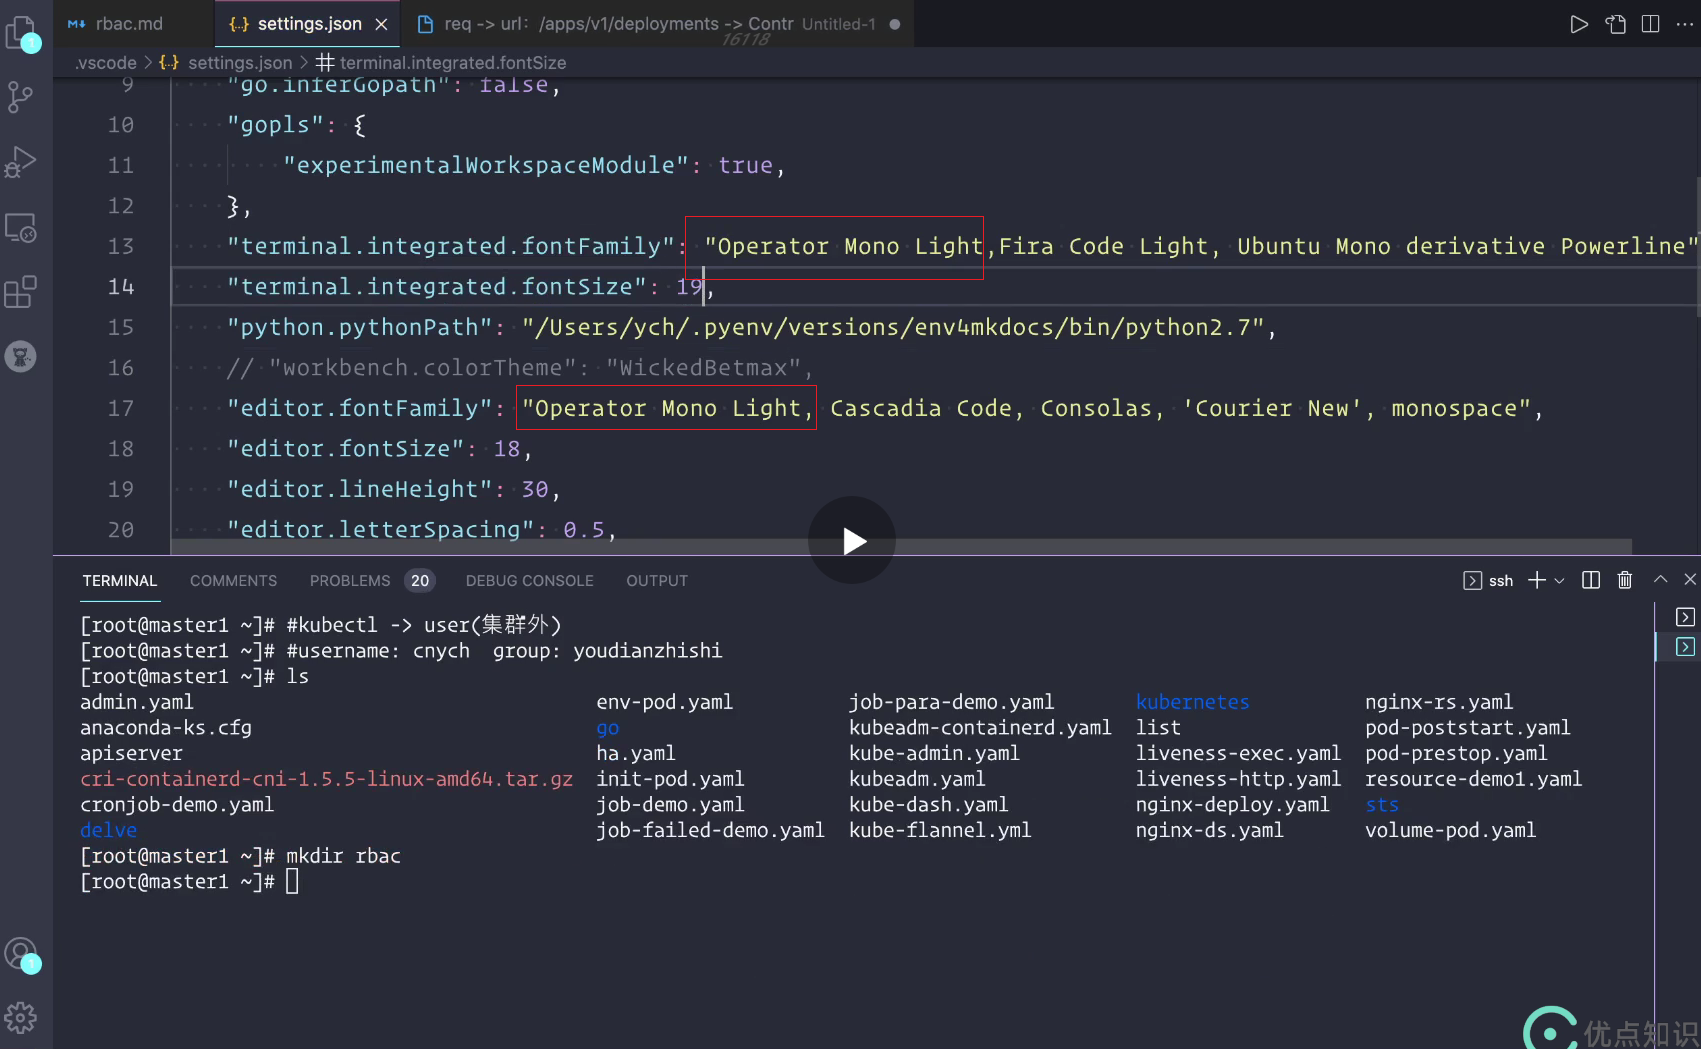Close the settings.json tab
The width and height of the screenshot is (1701, 1049).
381,24
